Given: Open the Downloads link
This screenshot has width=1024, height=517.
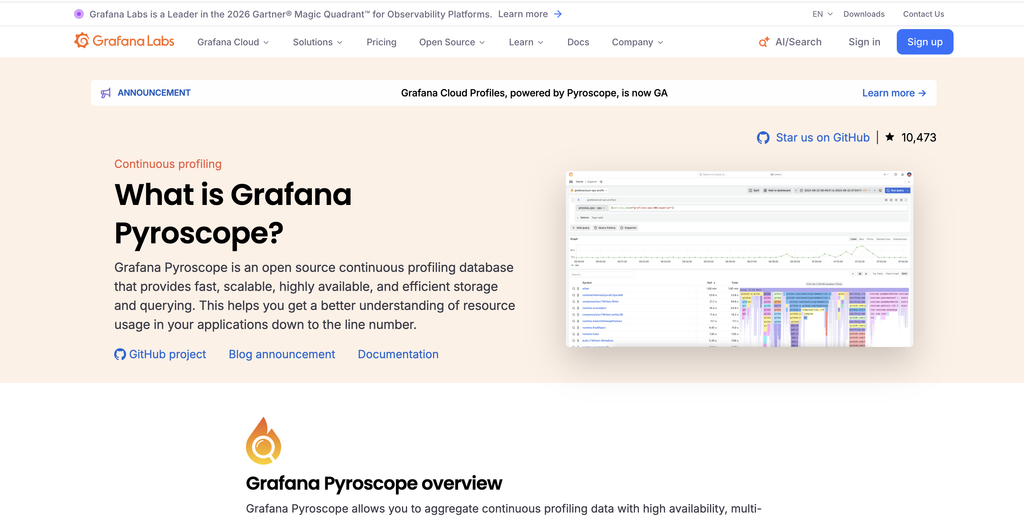Looking at the screenshot, I should (863, 14).
